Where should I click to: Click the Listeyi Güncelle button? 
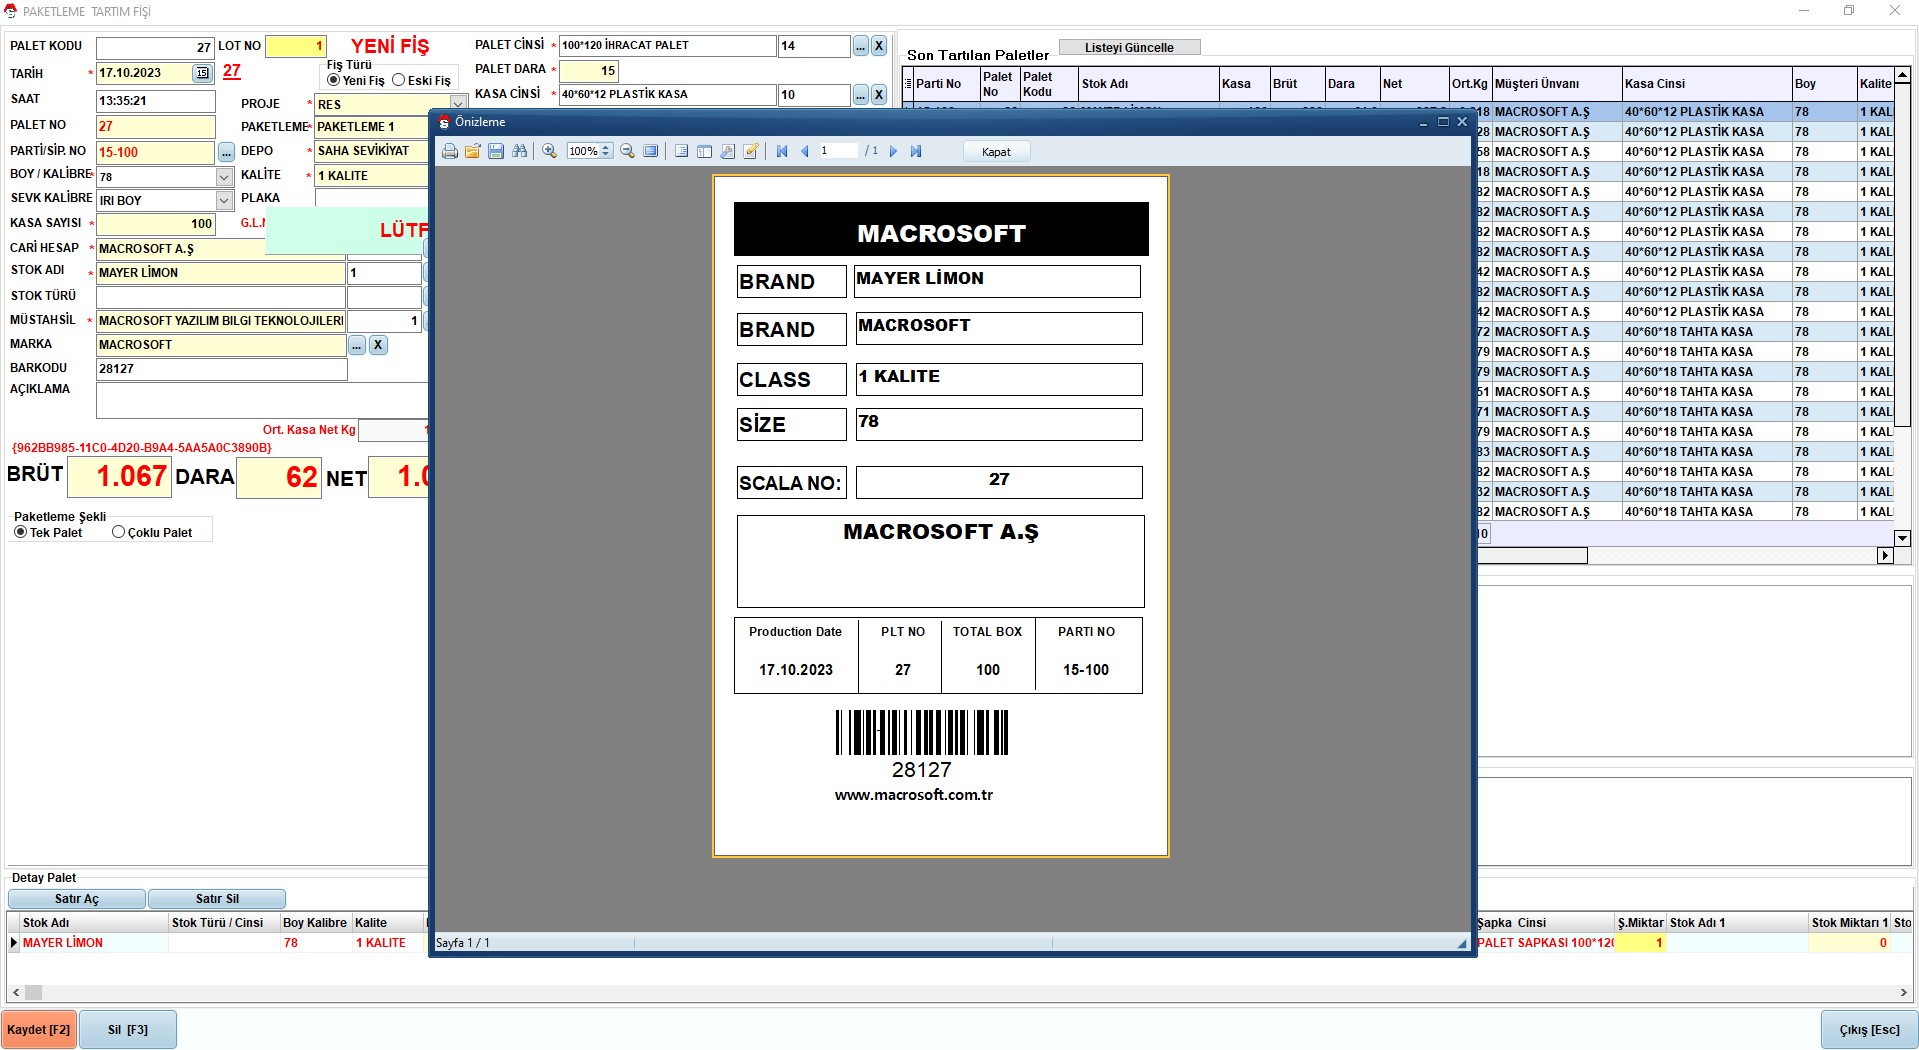(x=1129, y=47)
